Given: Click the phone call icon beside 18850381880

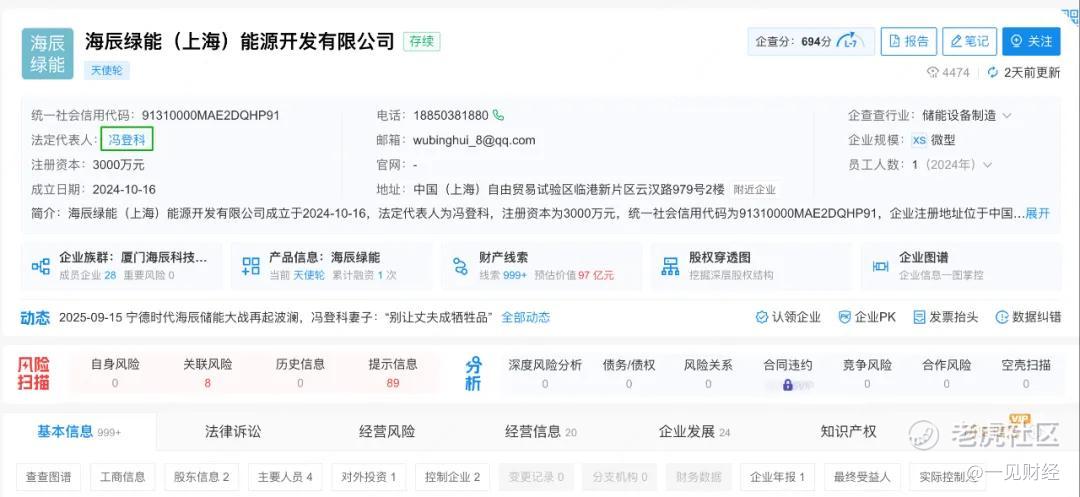Looking at the screenshot, I should 498,116.
